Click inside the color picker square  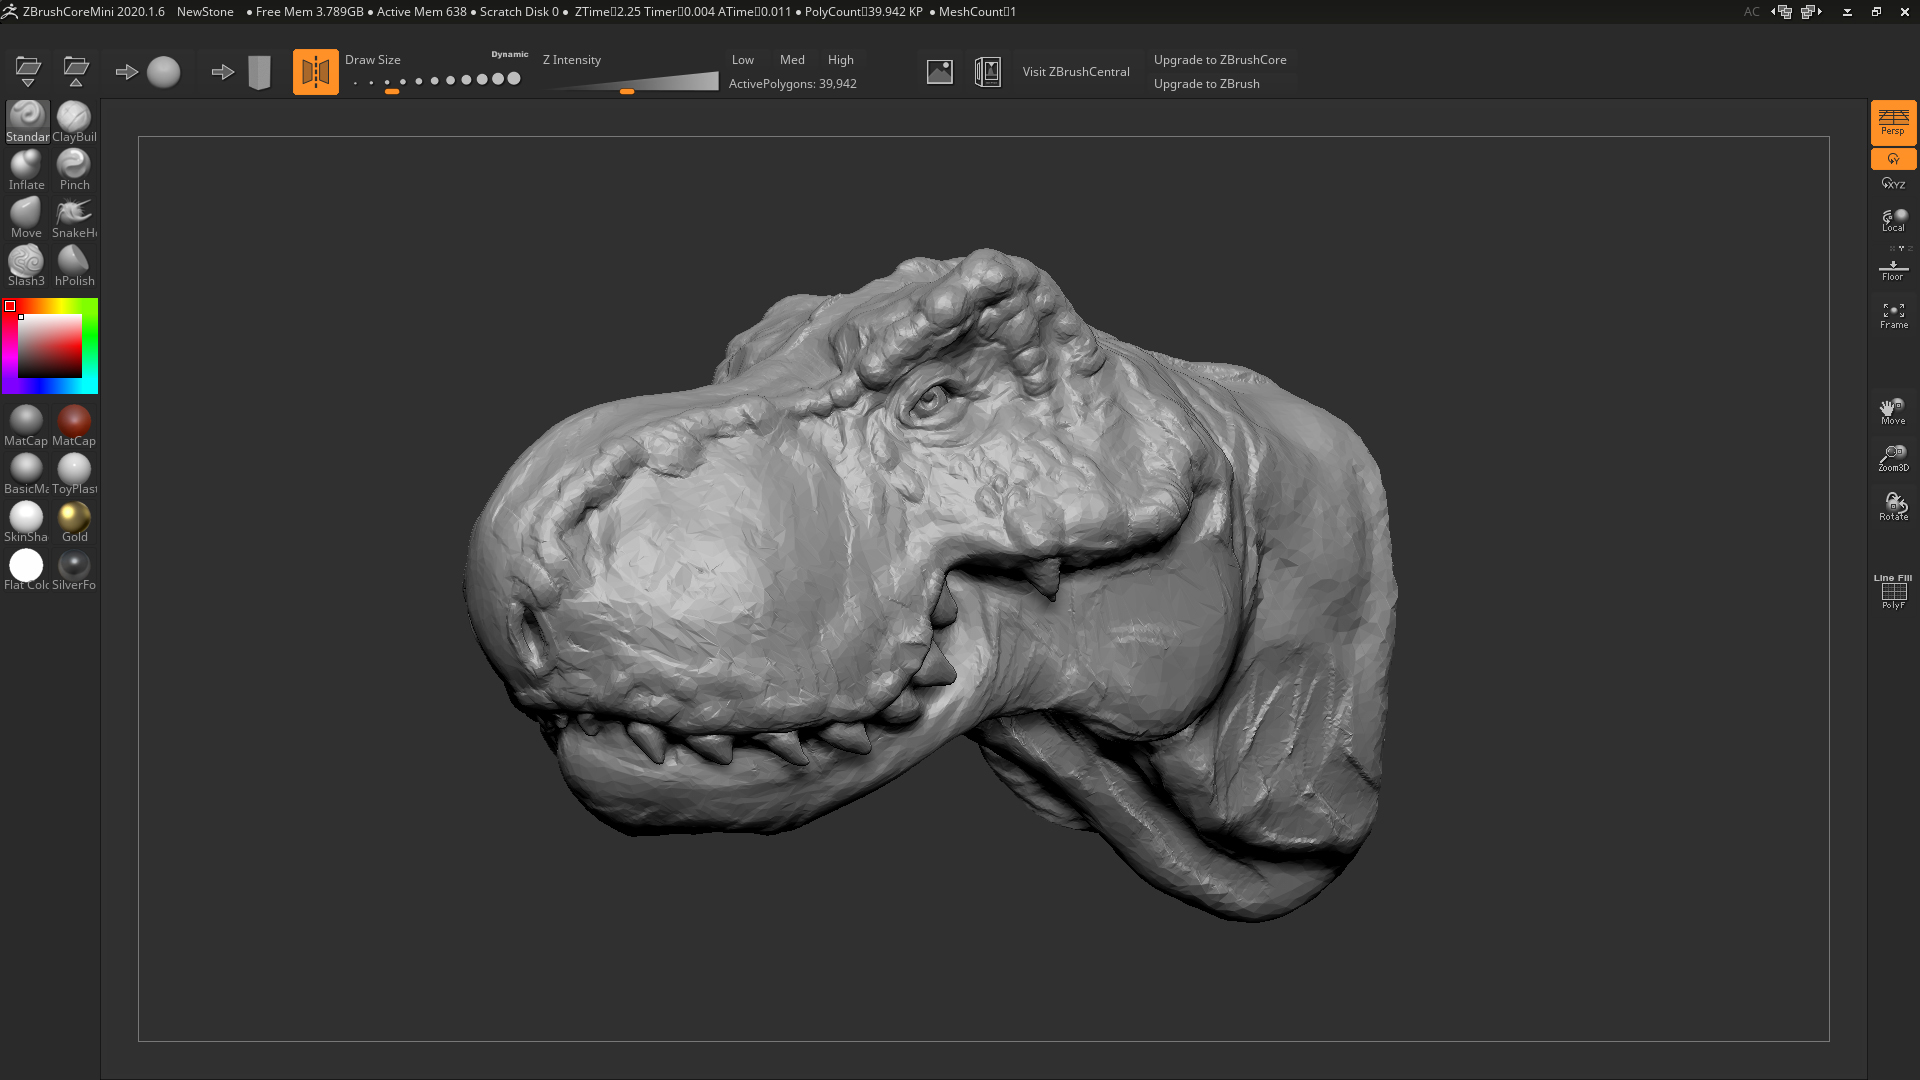coord(50,346)
